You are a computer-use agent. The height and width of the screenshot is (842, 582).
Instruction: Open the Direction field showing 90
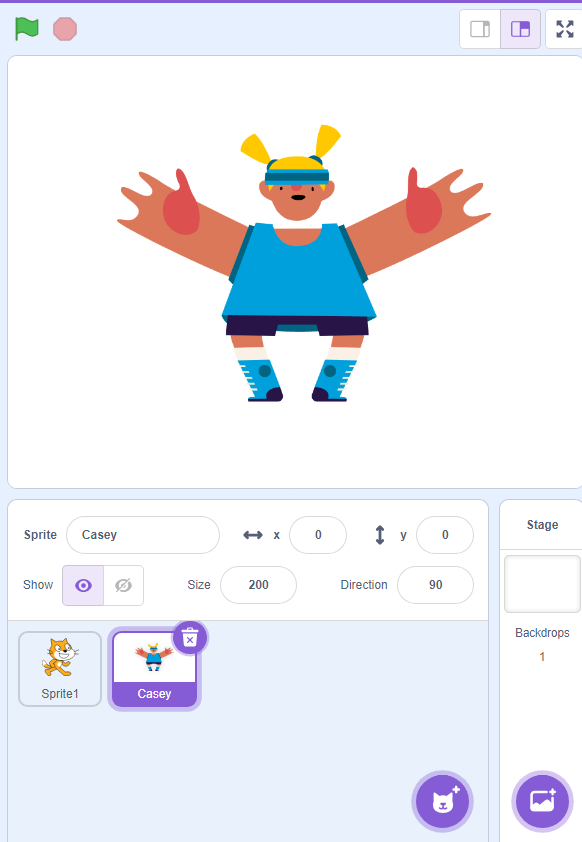point(435,585)
